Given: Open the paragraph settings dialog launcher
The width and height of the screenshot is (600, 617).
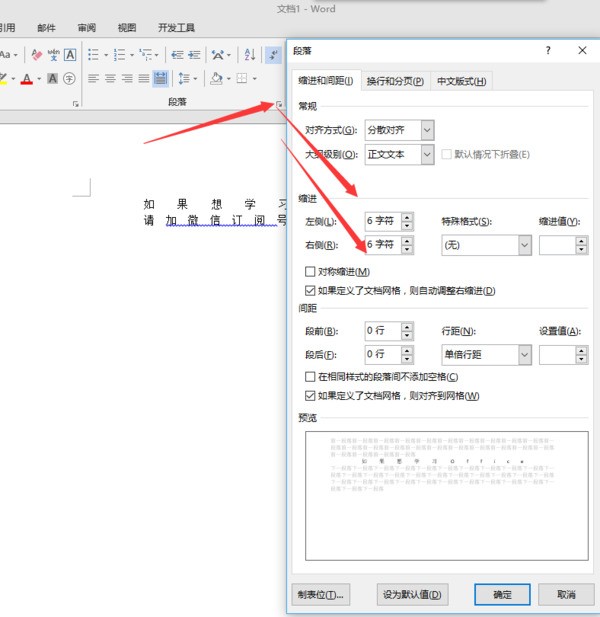Looking at the screenshot, I should pos(279,104).
